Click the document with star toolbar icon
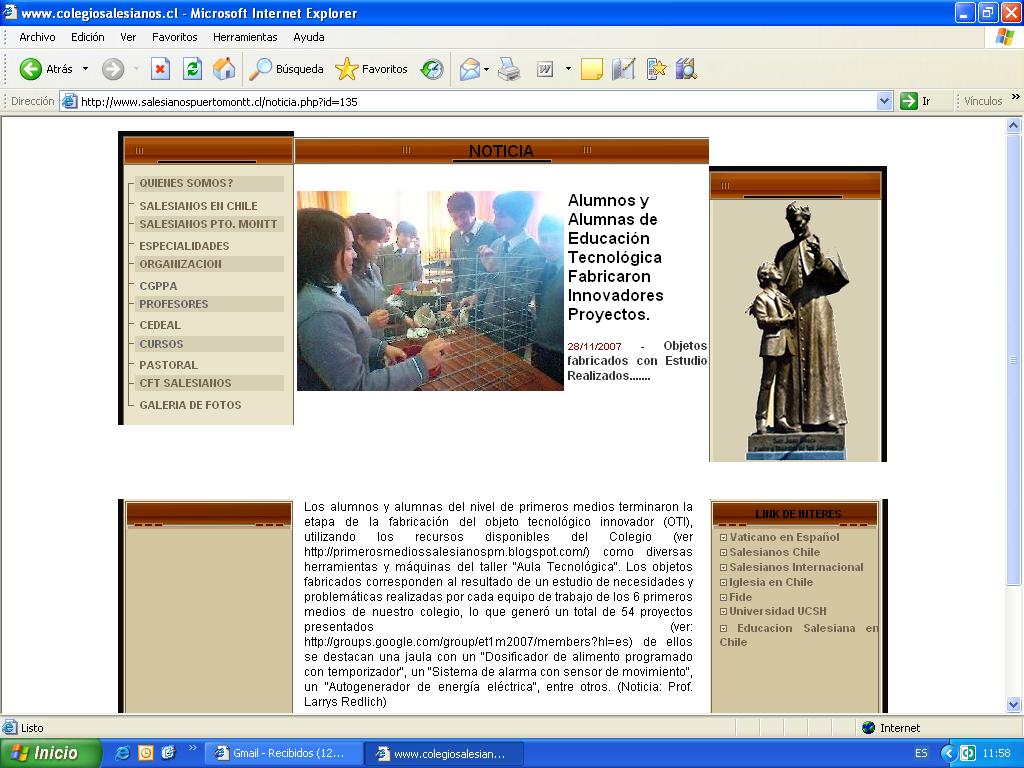 tap(656, 69)
